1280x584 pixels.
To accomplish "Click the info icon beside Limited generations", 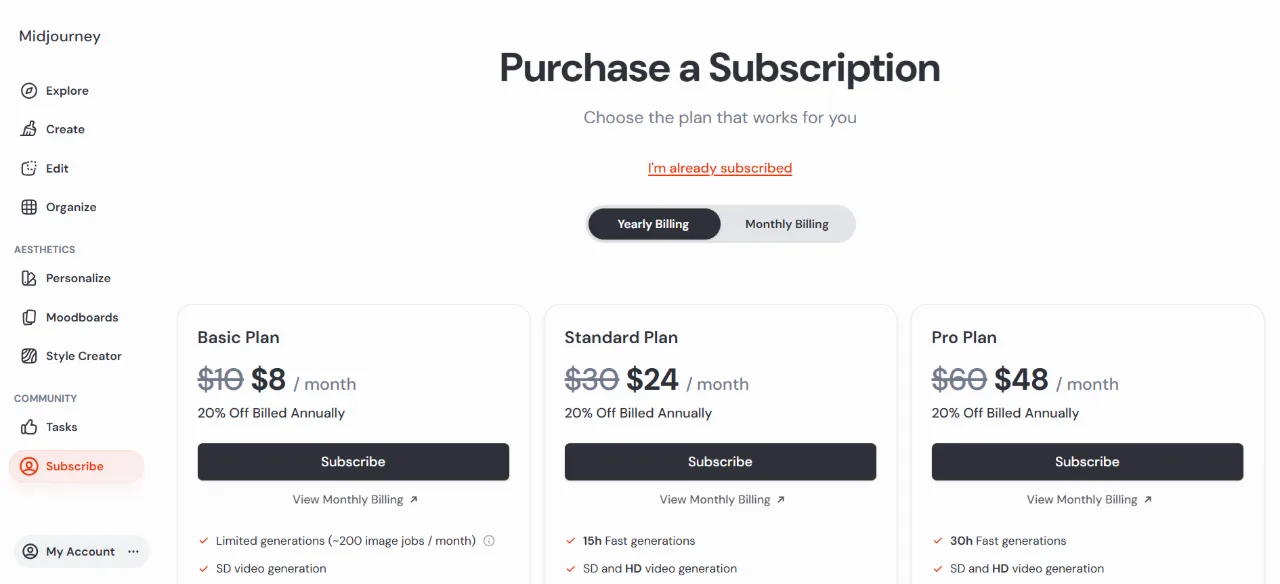I will point(489,541).
